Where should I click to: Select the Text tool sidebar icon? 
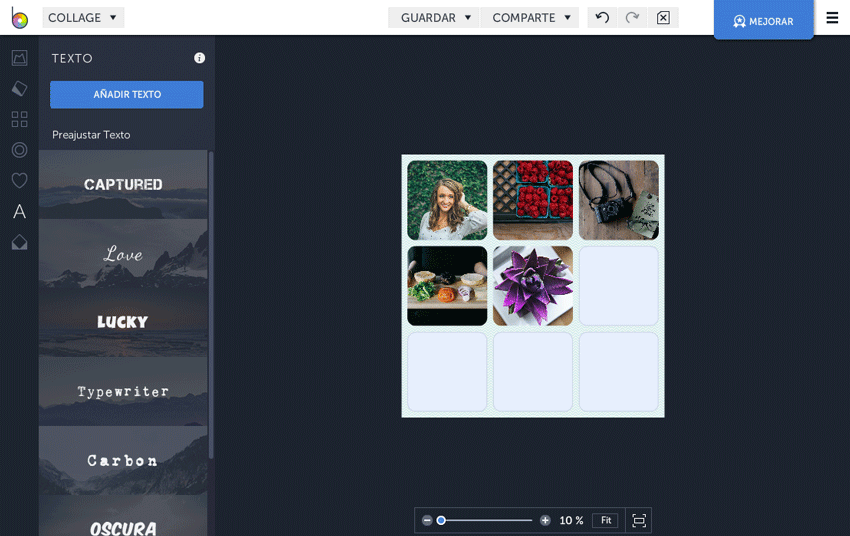[x=20, y=211]
